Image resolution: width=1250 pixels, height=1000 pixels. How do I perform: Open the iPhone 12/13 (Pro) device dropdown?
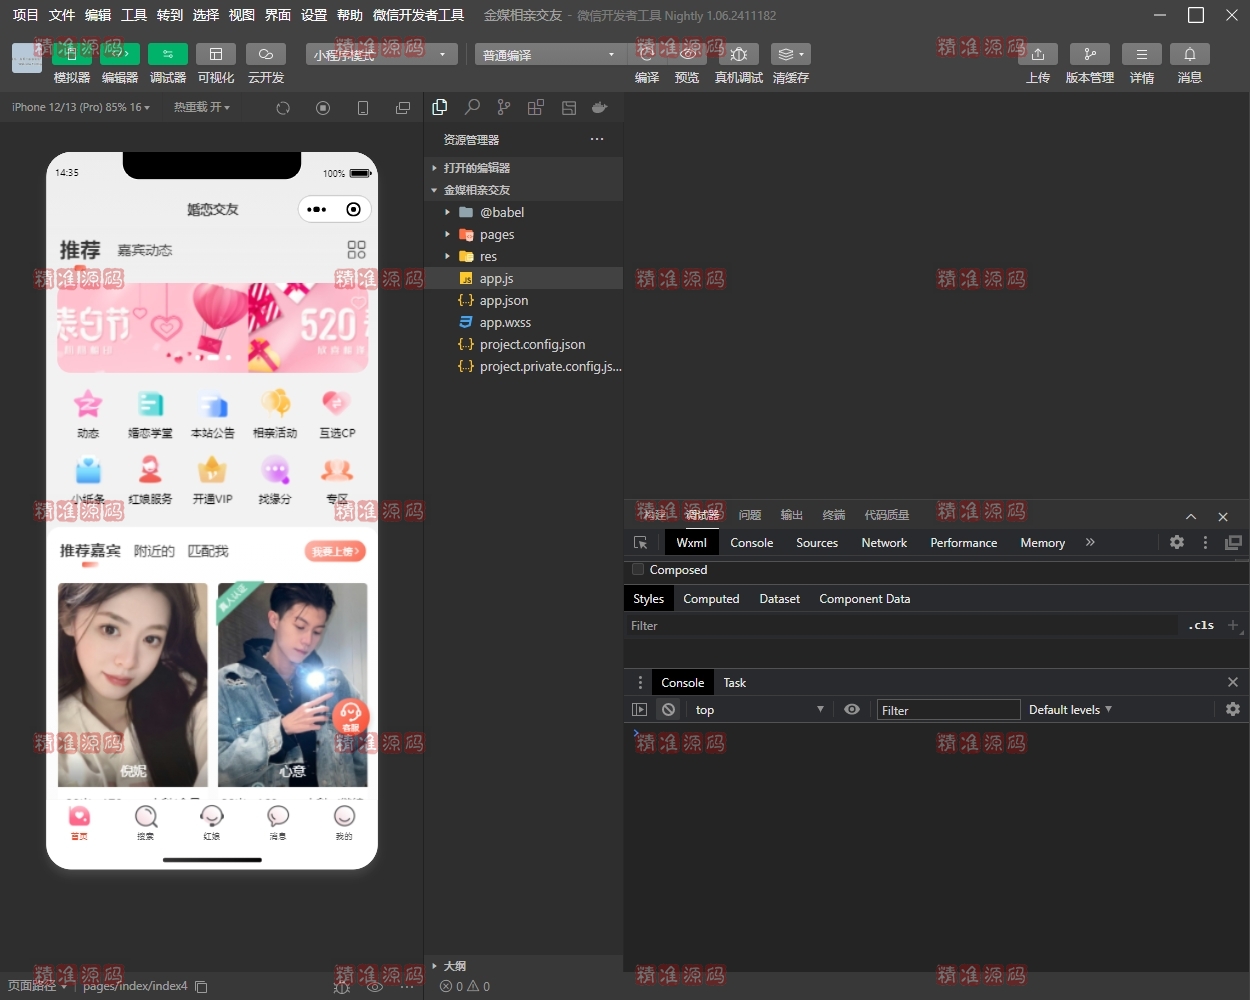[81, 107]
